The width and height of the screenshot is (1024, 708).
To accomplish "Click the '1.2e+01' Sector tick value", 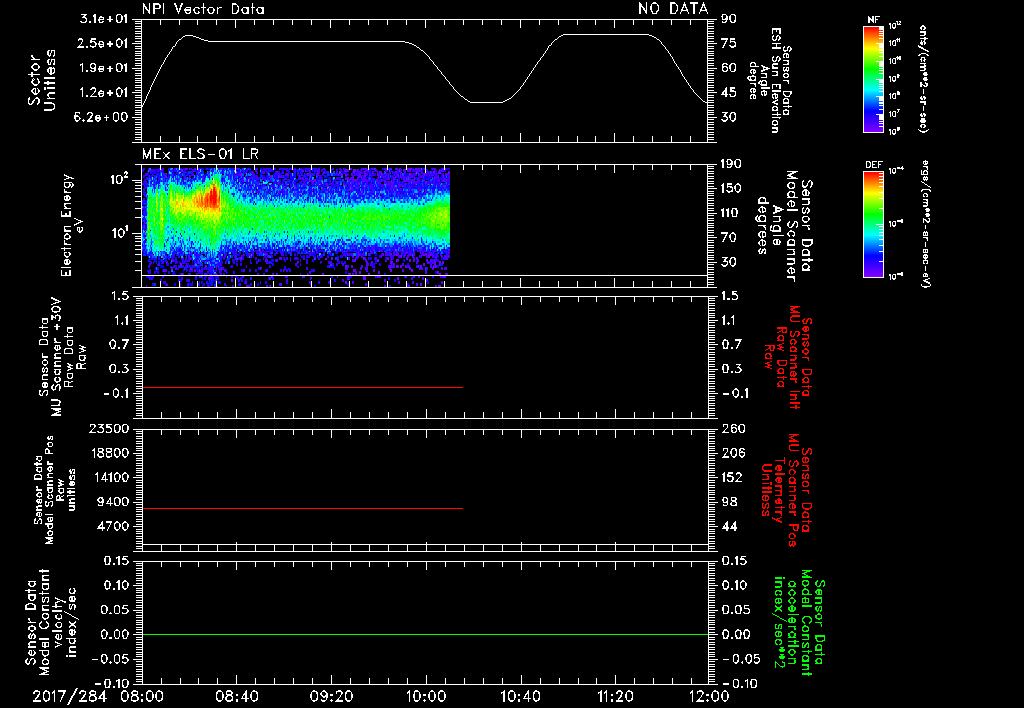I will (104, 93).
